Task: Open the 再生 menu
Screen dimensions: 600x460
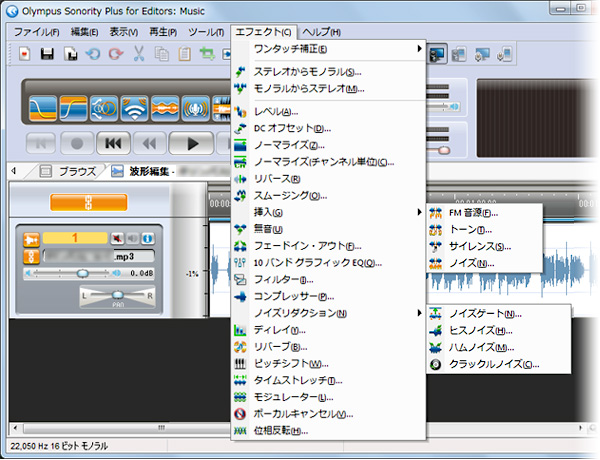Action: [x=163, y=32]
